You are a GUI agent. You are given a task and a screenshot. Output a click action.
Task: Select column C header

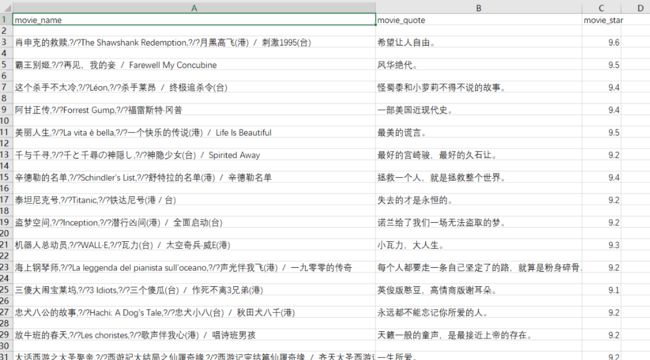(x=601, y=8)
